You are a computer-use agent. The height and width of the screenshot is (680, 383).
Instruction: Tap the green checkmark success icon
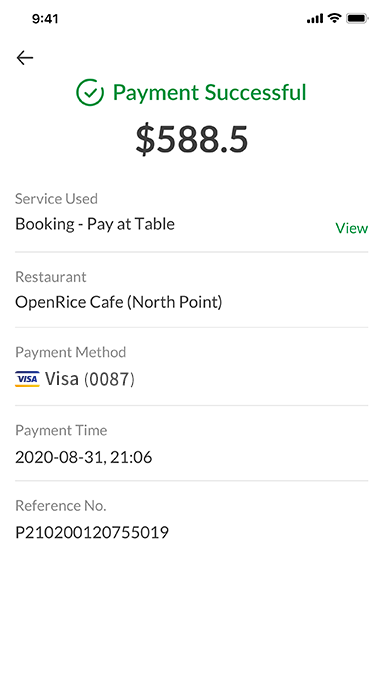(90, 92)
